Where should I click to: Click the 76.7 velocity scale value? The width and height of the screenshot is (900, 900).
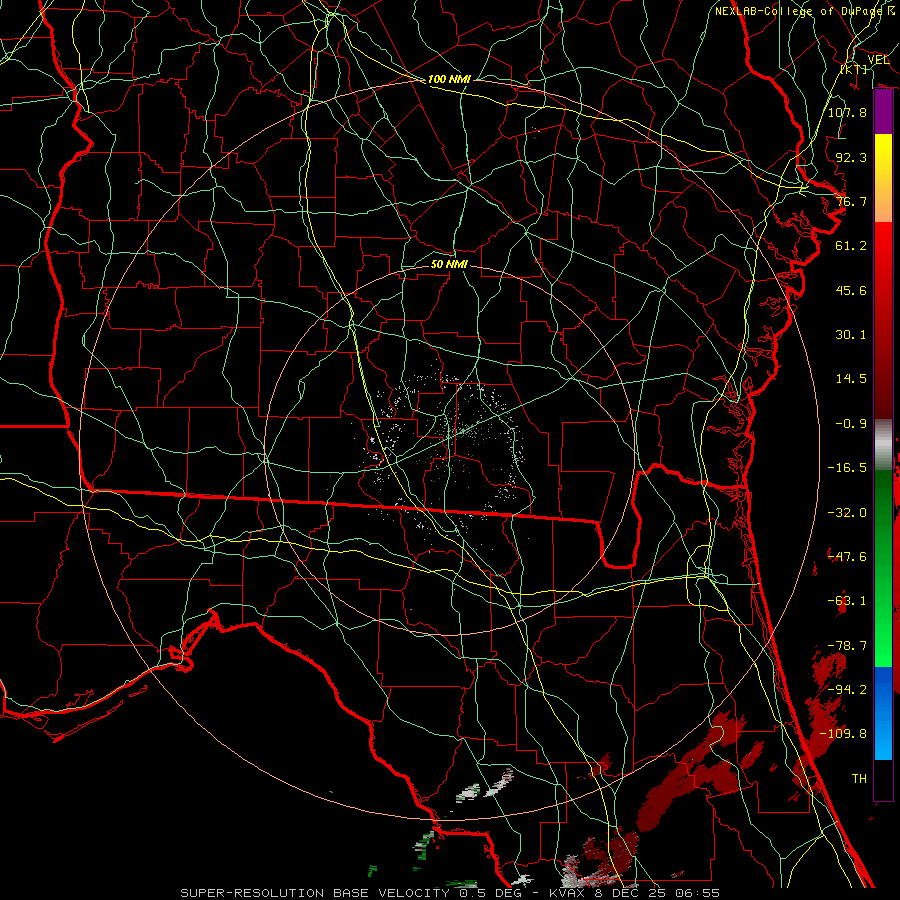[851, 201]
